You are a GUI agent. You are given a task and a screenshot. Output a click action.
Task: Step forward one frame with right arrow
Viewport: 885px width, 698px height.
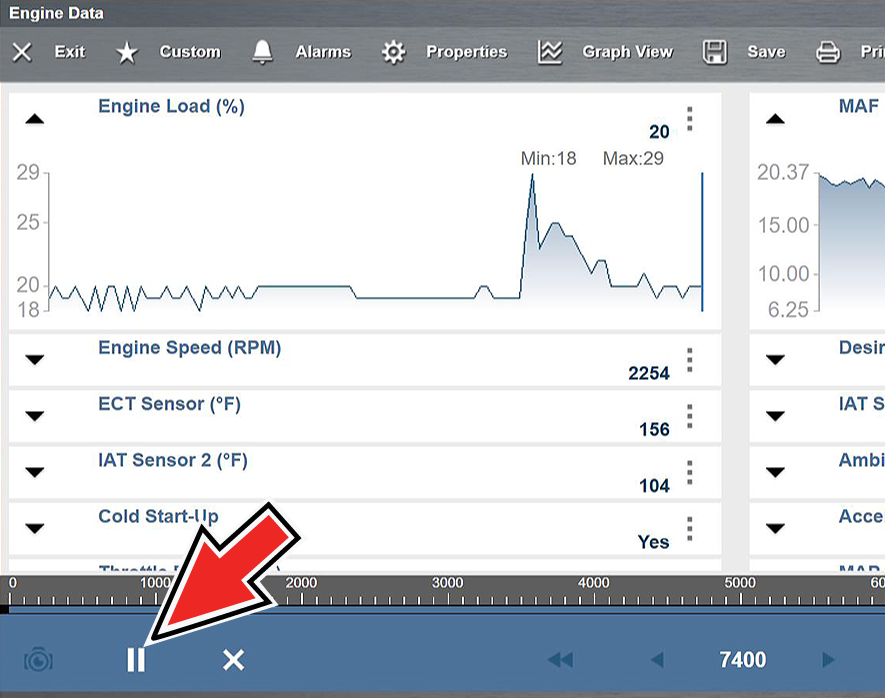click(828, 660)
